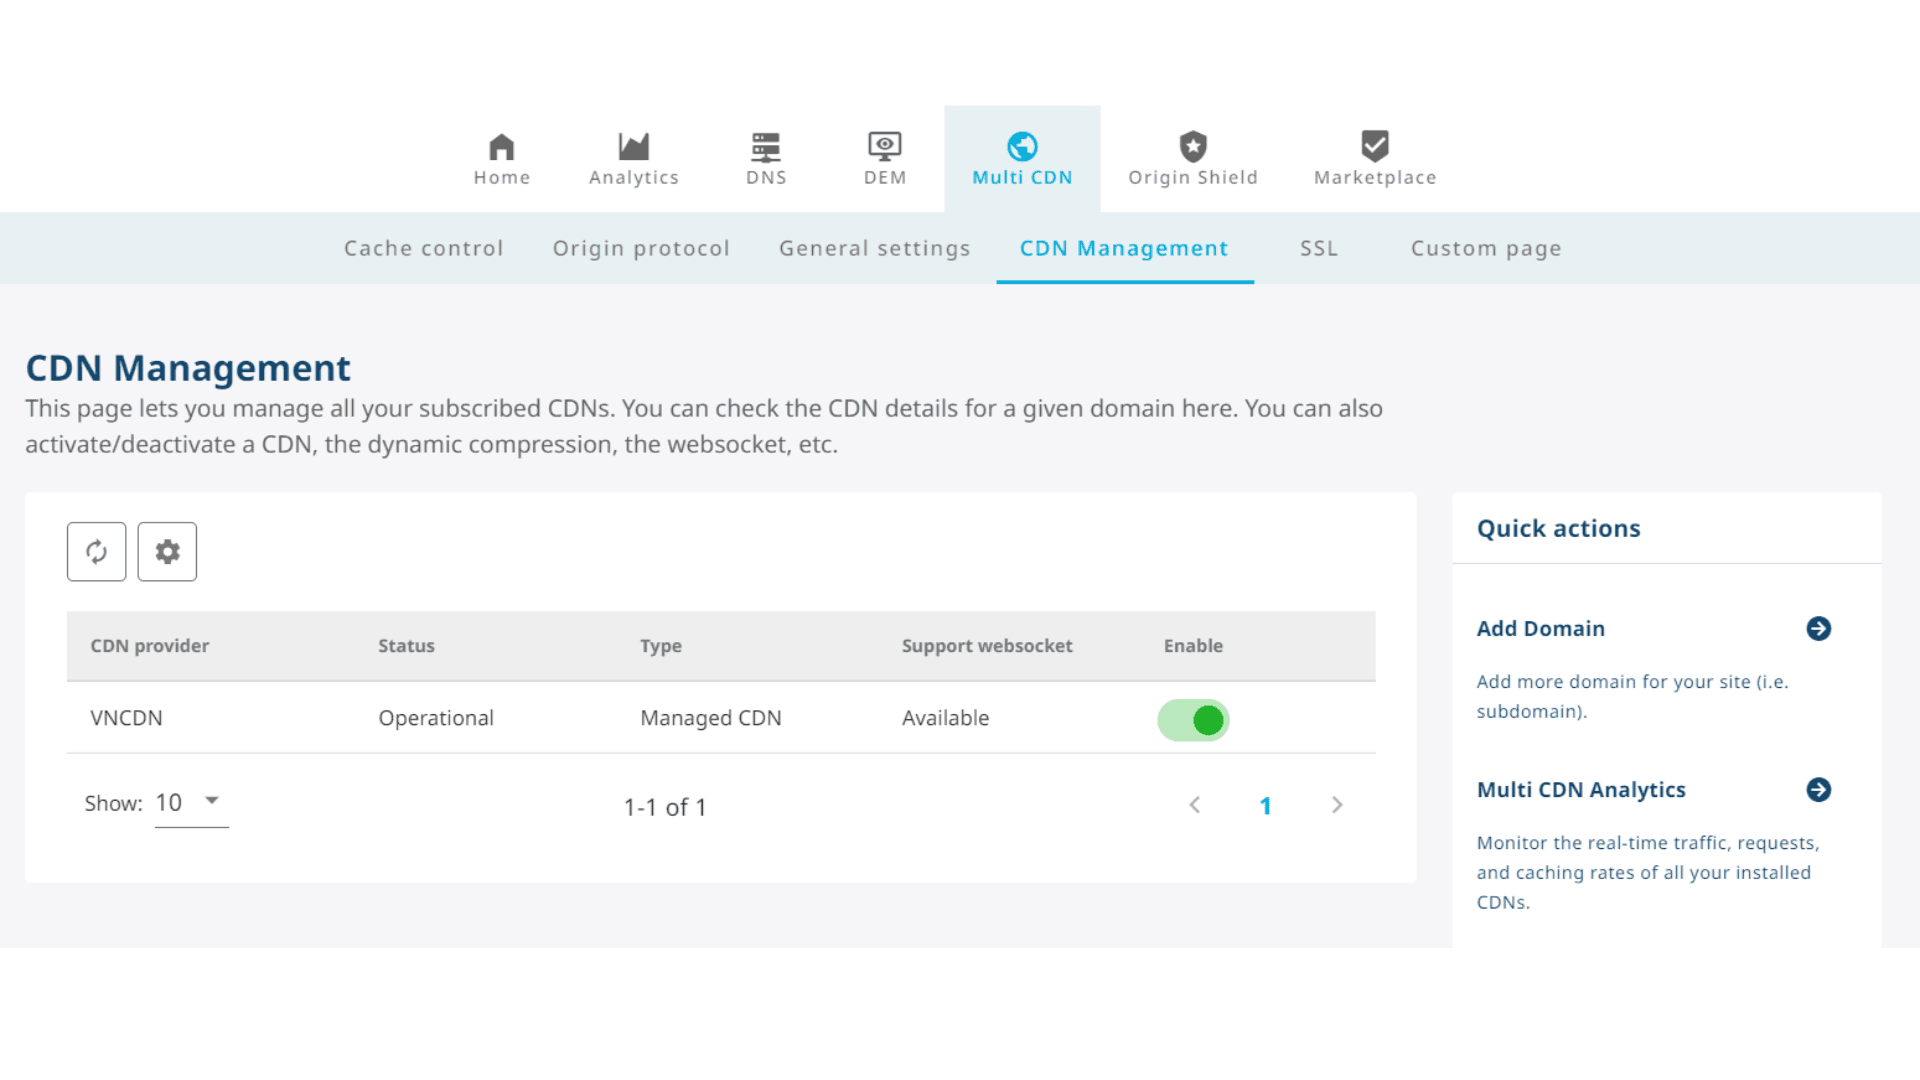Open the Show rows-per-page dropdown
The height and width of the screenshot is (1080, 1920).
coord(192,804)
